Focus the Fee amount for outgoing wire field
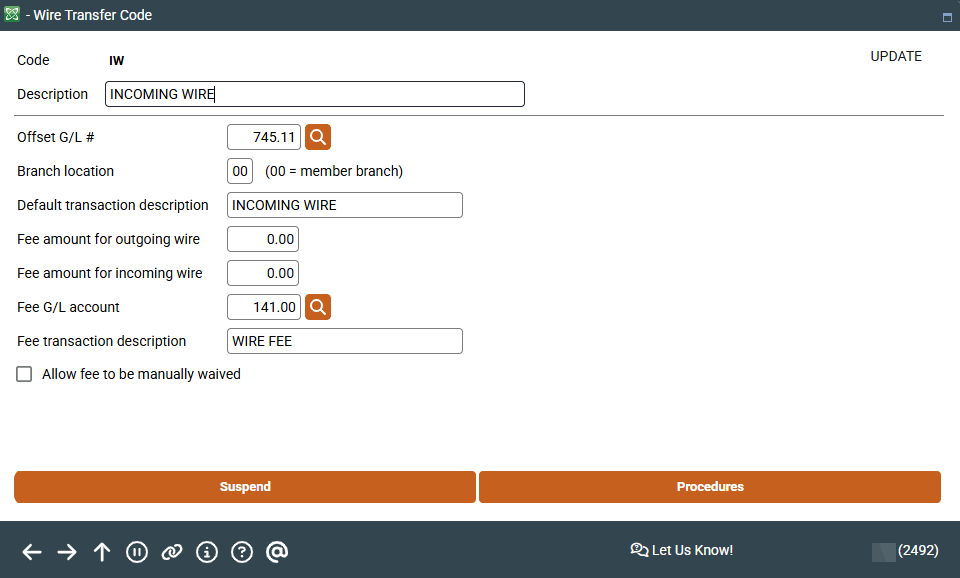The height and width of the screenshot is (578, 960). (263, 239)
